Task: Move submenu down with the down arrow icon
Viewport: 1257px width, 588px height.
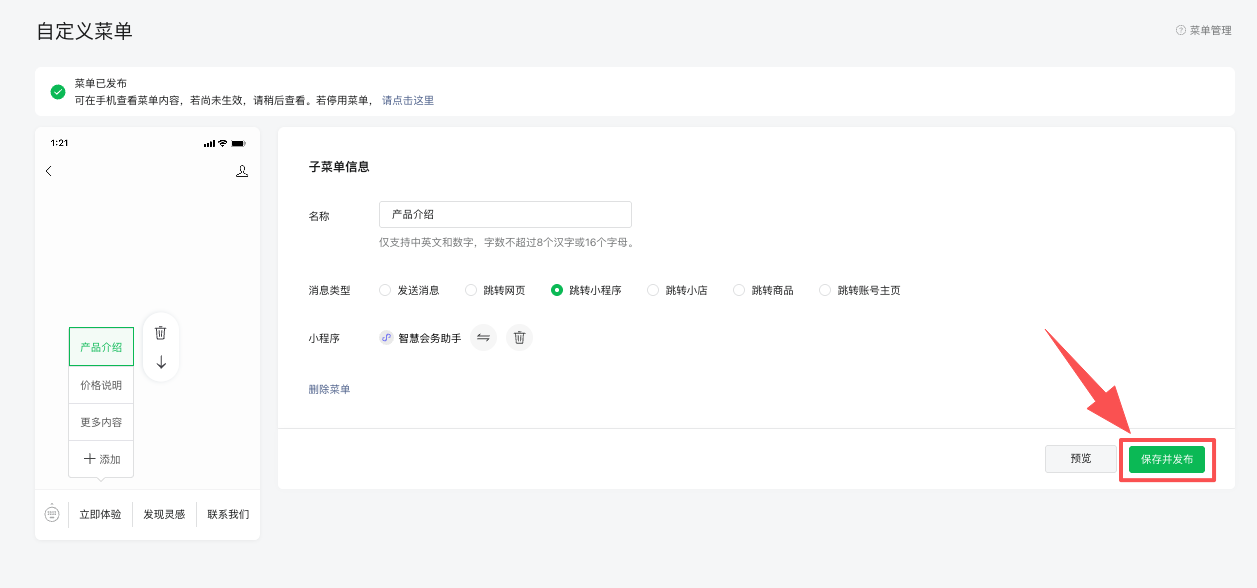Action: point(161,362)
